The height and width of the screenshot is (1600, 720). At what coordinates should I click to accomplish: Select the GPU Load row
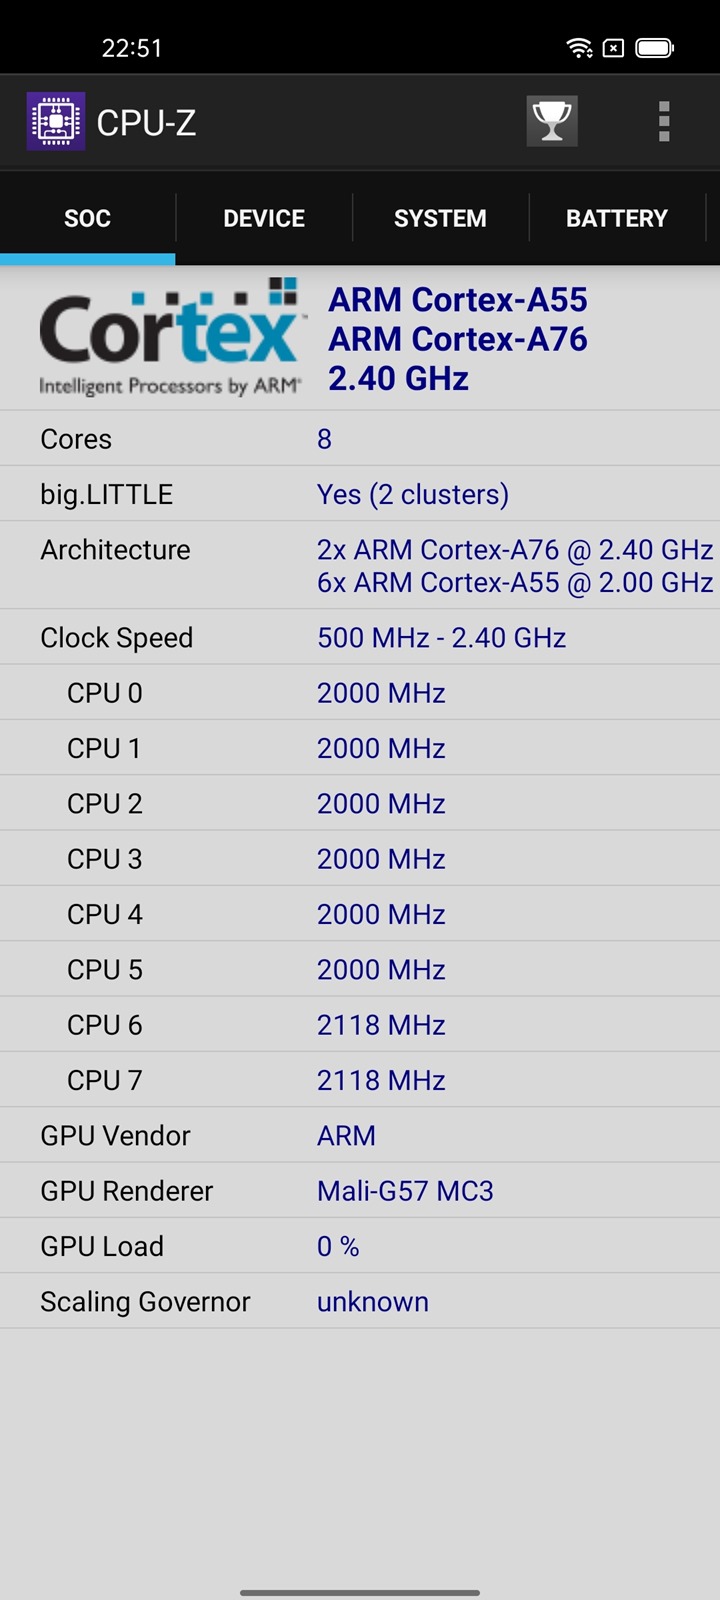click(x=360, y=1246)
